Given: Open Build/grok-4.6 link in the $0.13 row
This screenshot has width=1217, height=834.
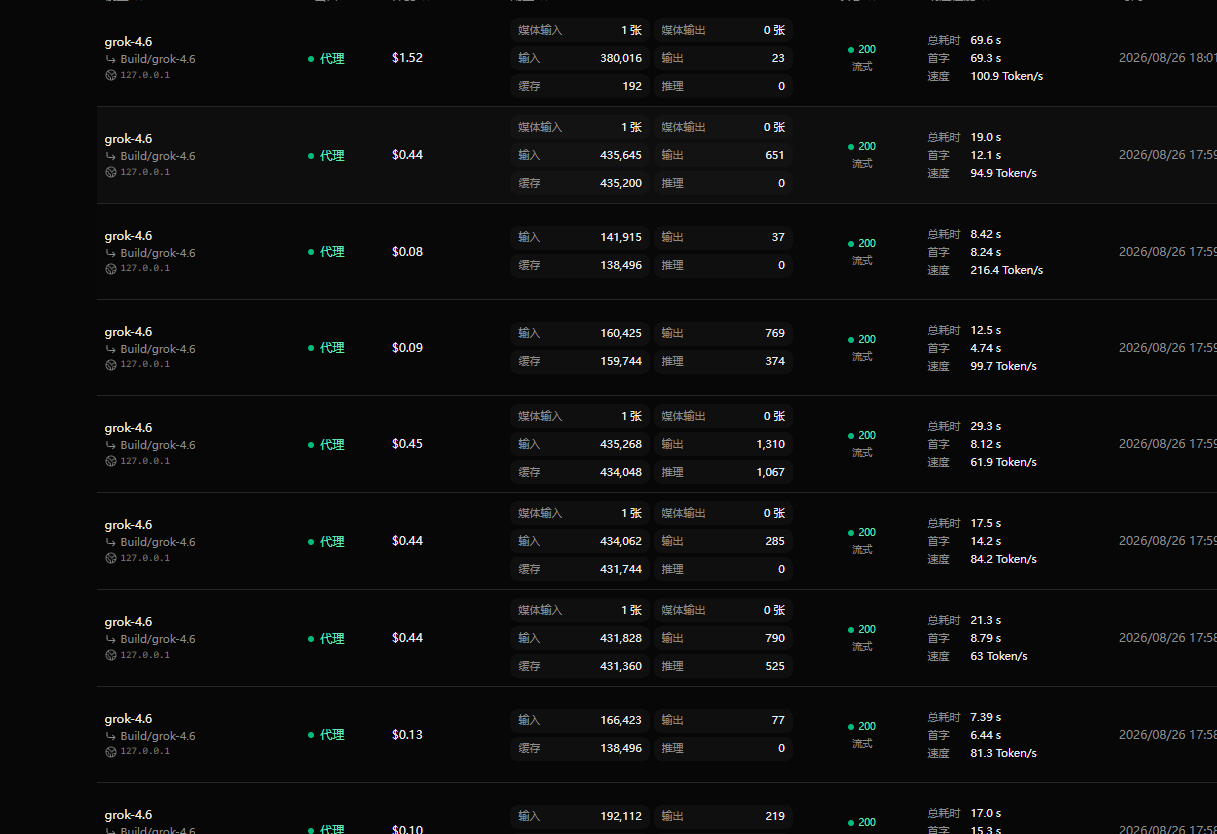Looking at the screenshot, I should [158, 736].
